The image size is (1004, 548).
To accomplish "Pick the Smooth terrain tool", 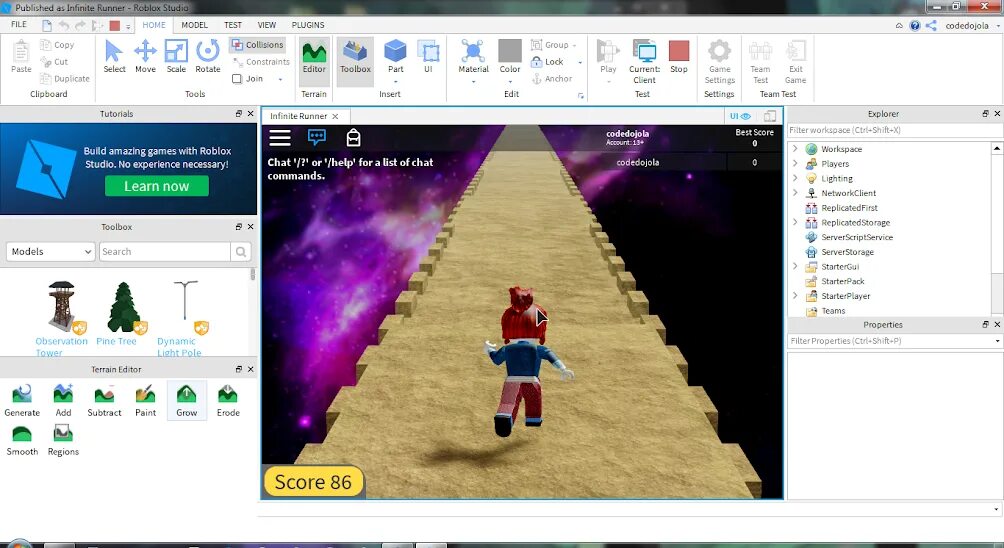I will (22, 440).
